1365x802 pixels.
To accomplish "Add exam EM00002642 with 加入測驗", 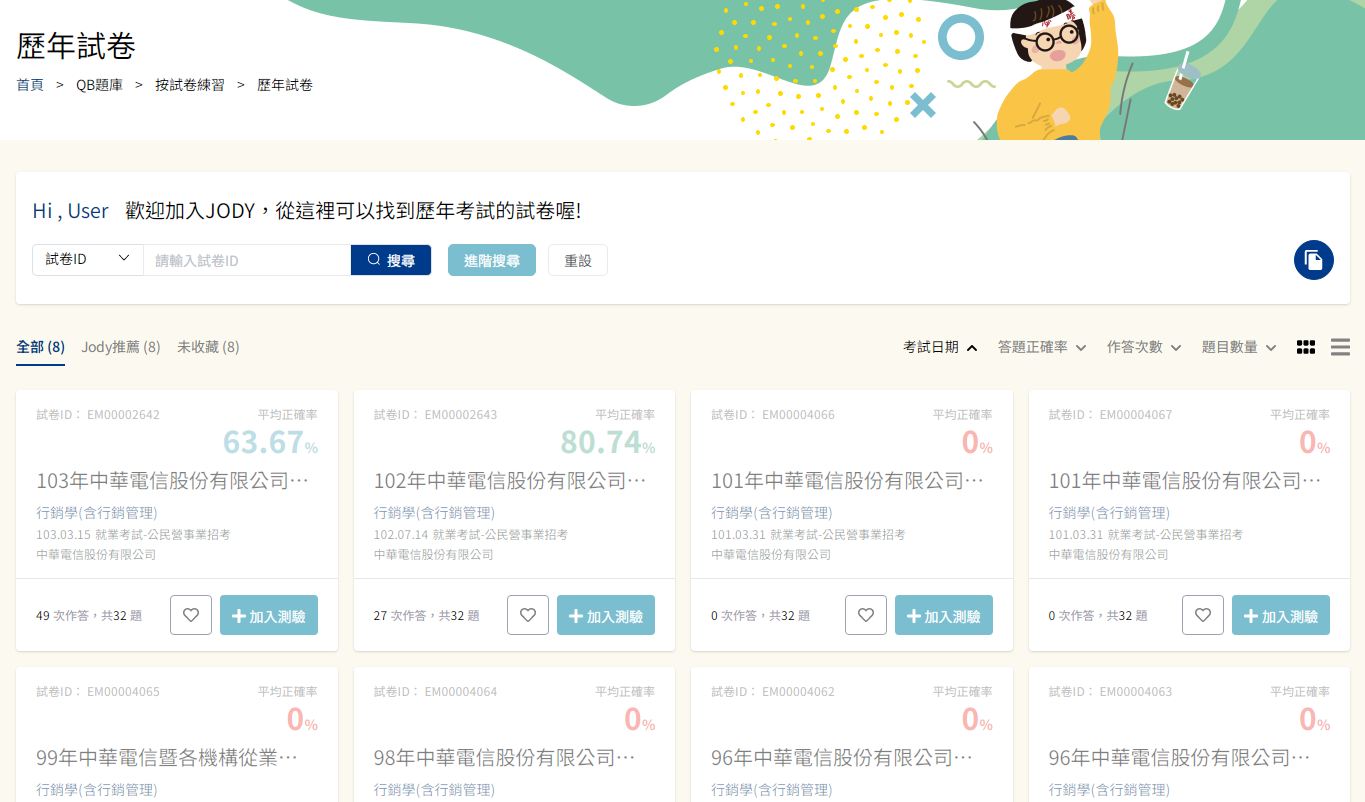I will point(269,615).
